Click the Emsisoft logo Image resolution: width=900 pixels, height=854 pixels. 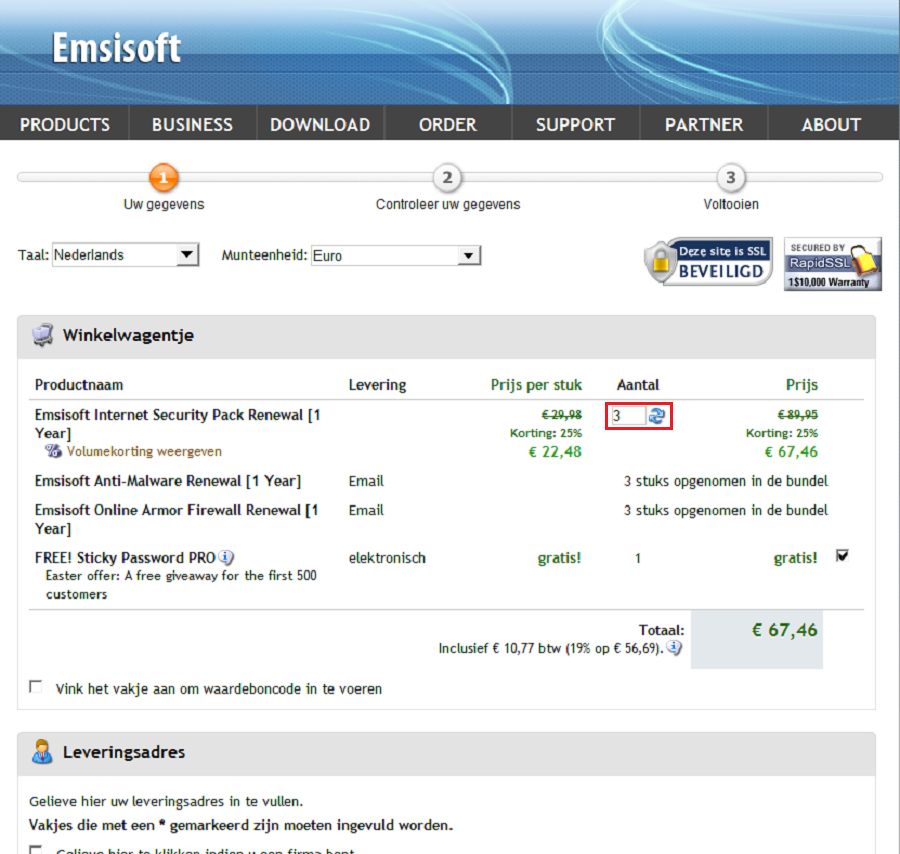(x=117, y=47)
